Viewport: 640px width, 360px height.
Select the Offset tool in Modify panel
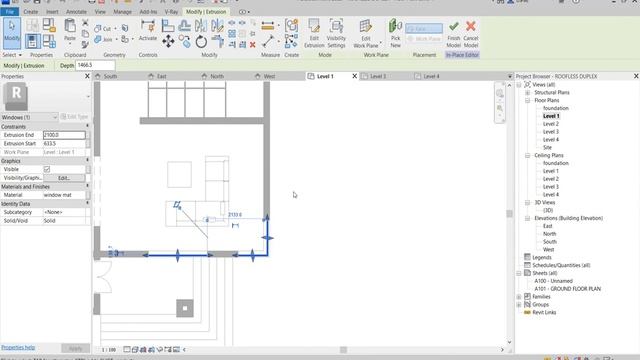click(x=184, y=26)
